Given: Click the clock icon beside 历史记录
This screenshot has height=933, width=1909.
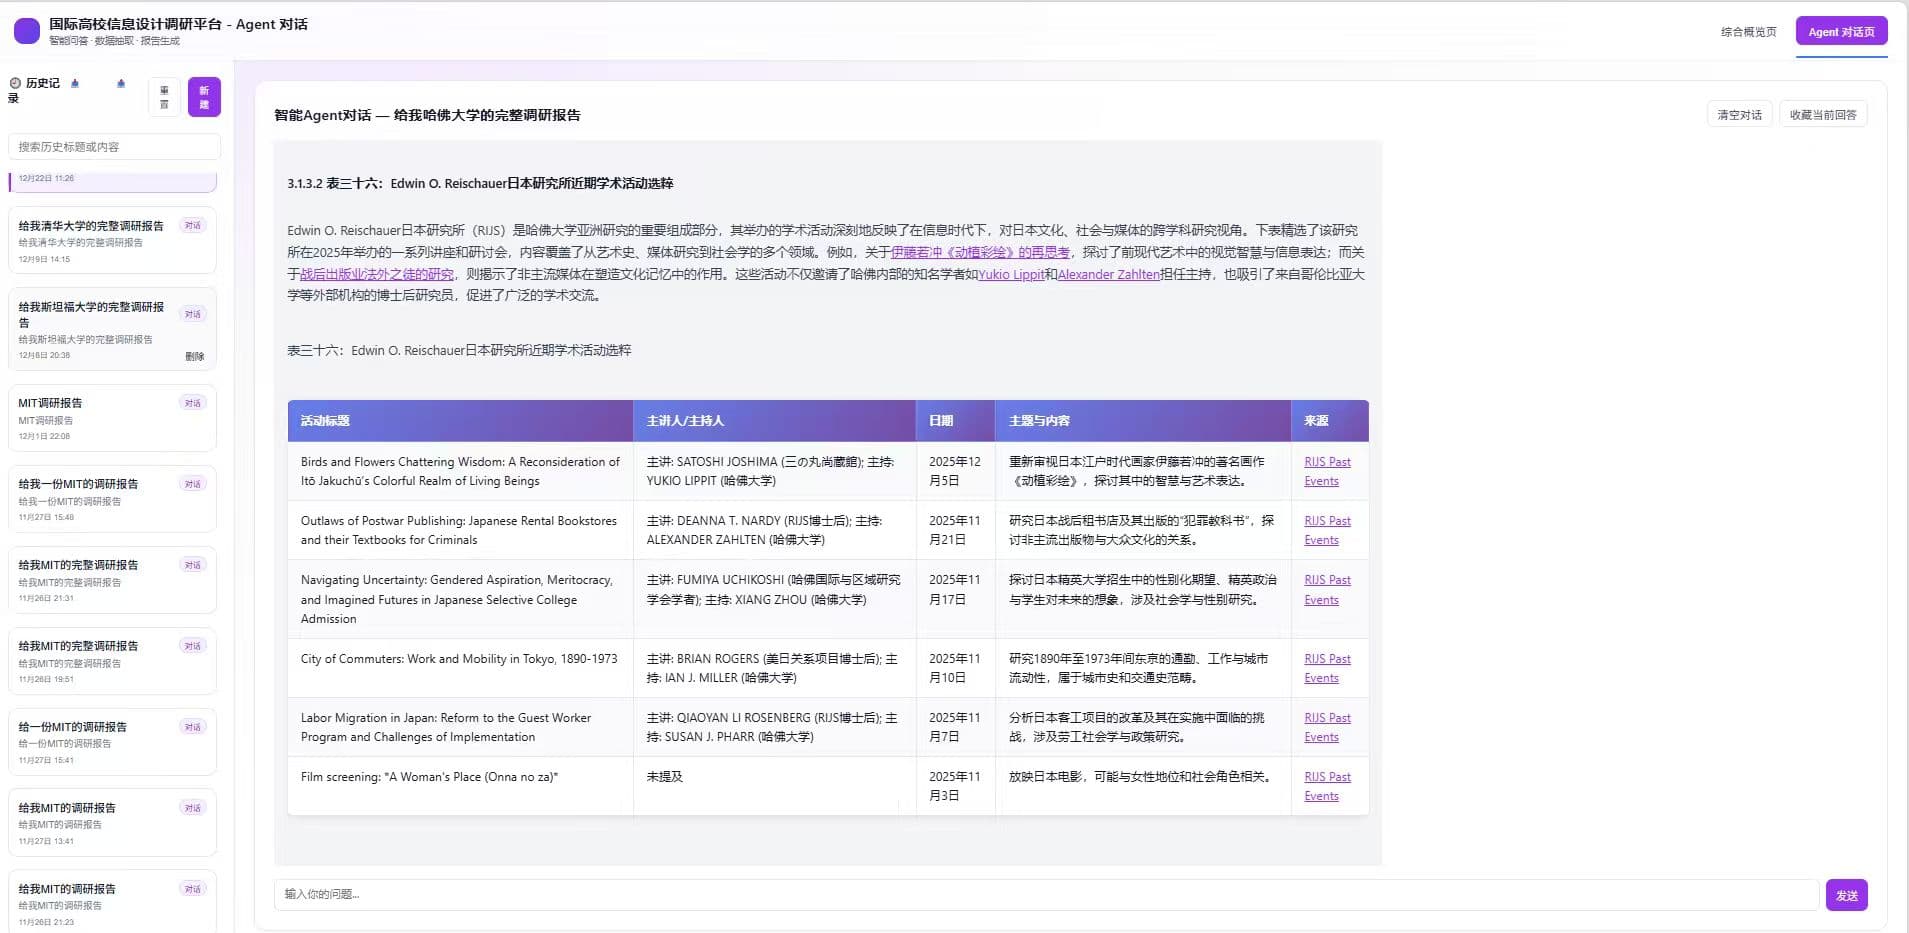Looking at the screenshot, I should [x=15, y=83].
